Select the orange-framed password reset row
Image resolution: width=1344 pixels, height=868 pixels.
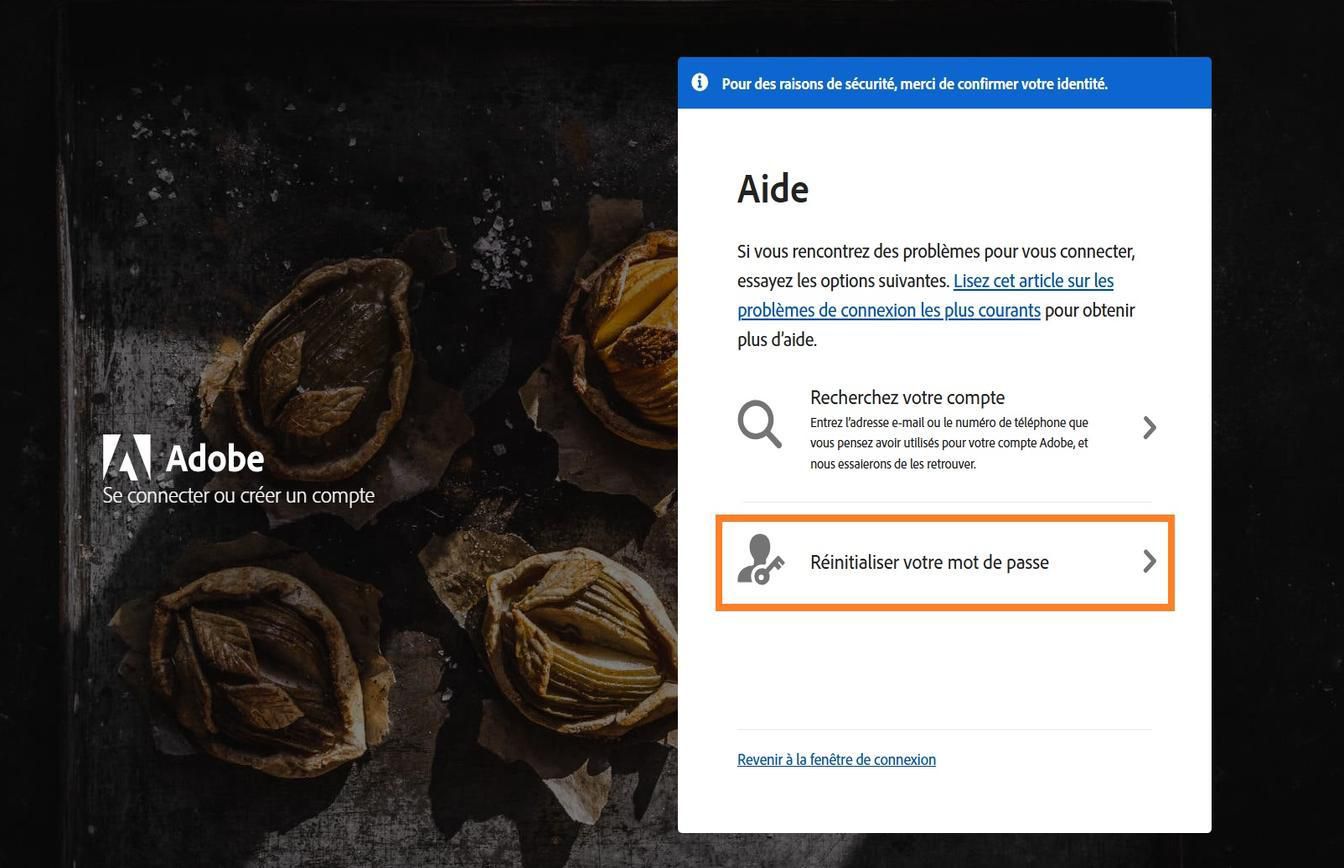944,562
